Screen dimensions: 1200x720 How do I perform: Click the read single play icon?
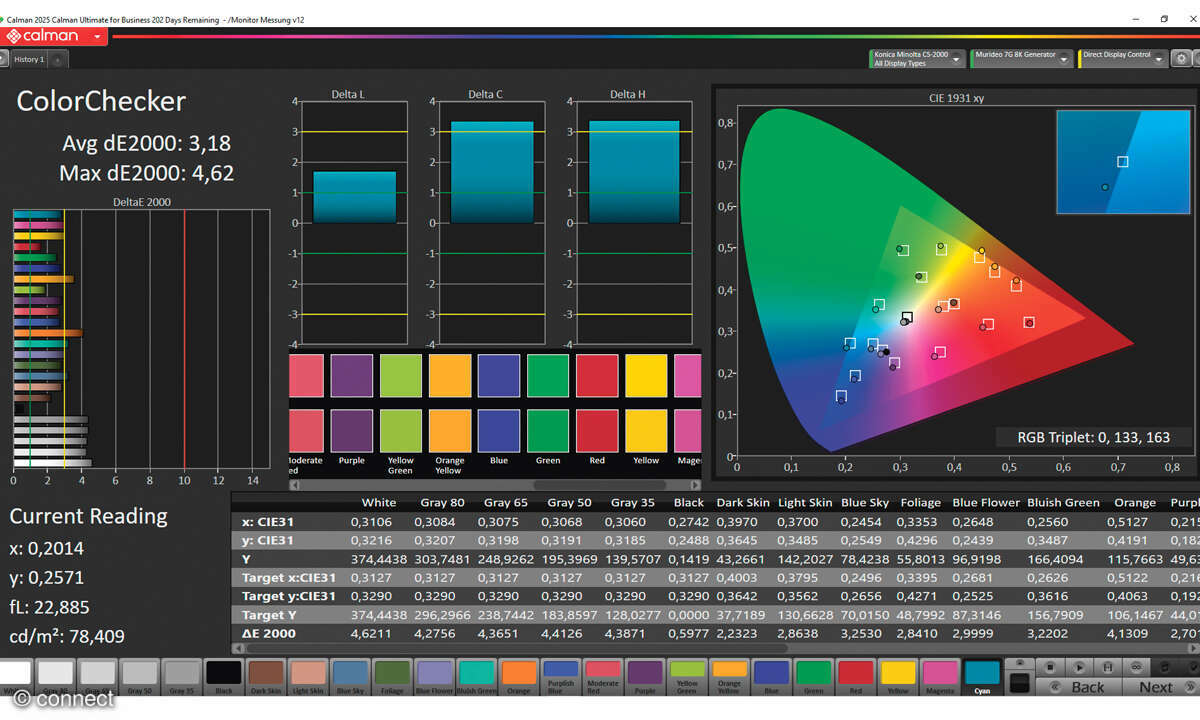point(1078,666)
